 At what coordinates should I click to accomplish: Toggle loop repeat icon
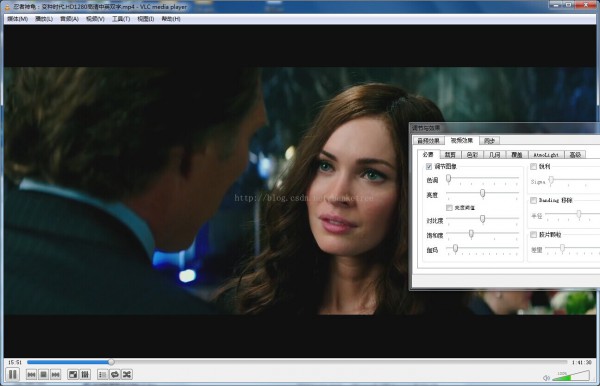114,375
